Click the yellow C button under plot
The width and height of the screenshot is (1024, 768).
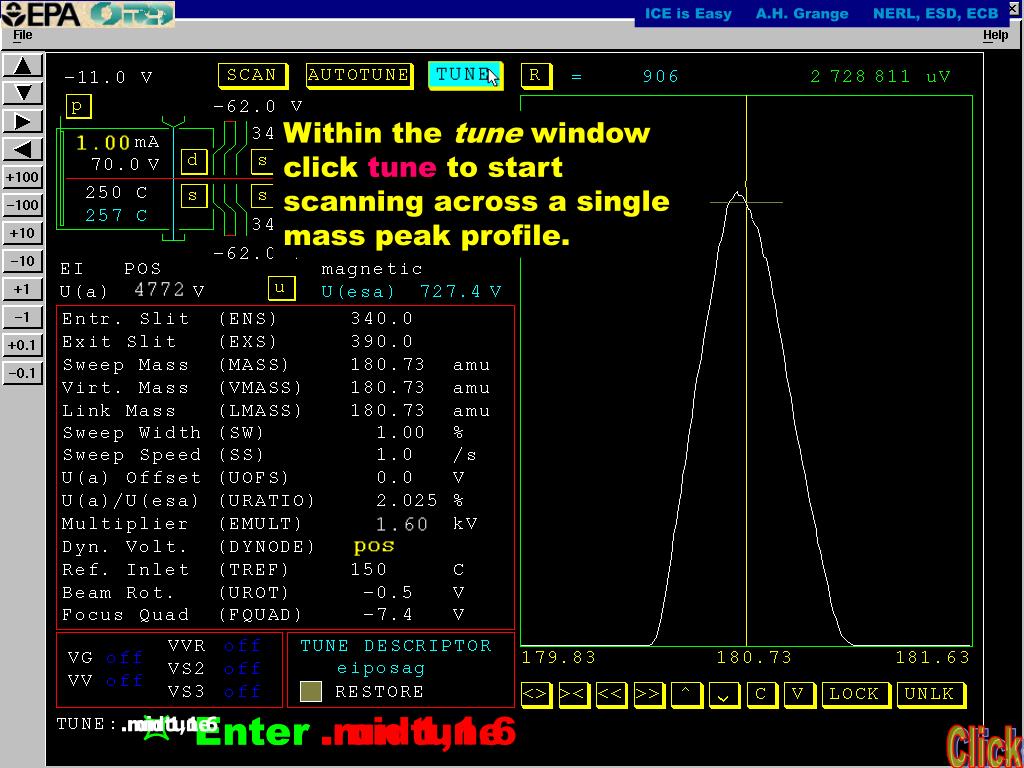click(x=761, y=694)
